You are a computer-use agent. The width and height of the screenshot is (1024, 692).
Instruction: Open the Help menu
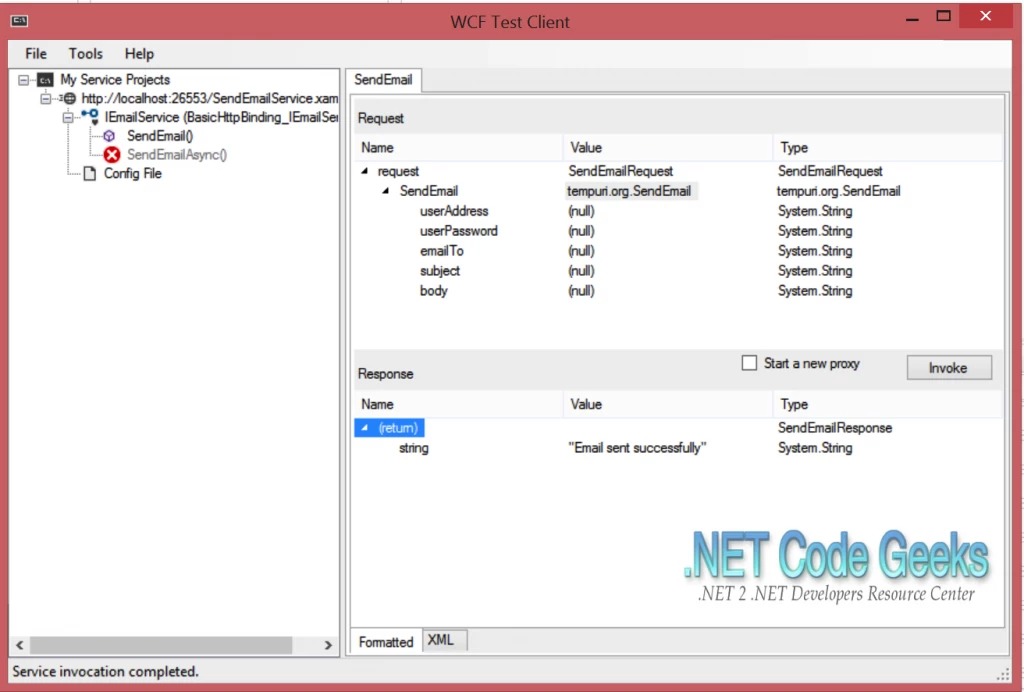[x=139, y=54]
